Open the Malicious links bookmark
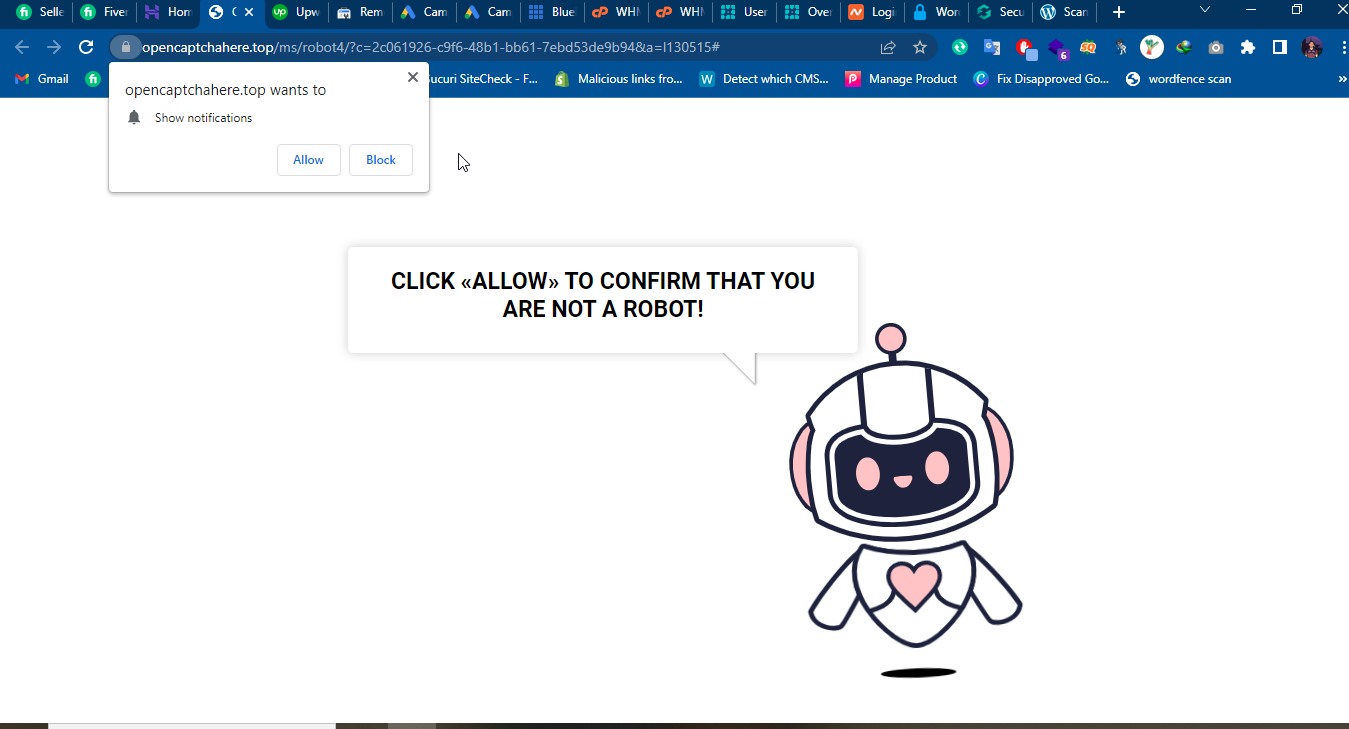 (x=619, y=79)
